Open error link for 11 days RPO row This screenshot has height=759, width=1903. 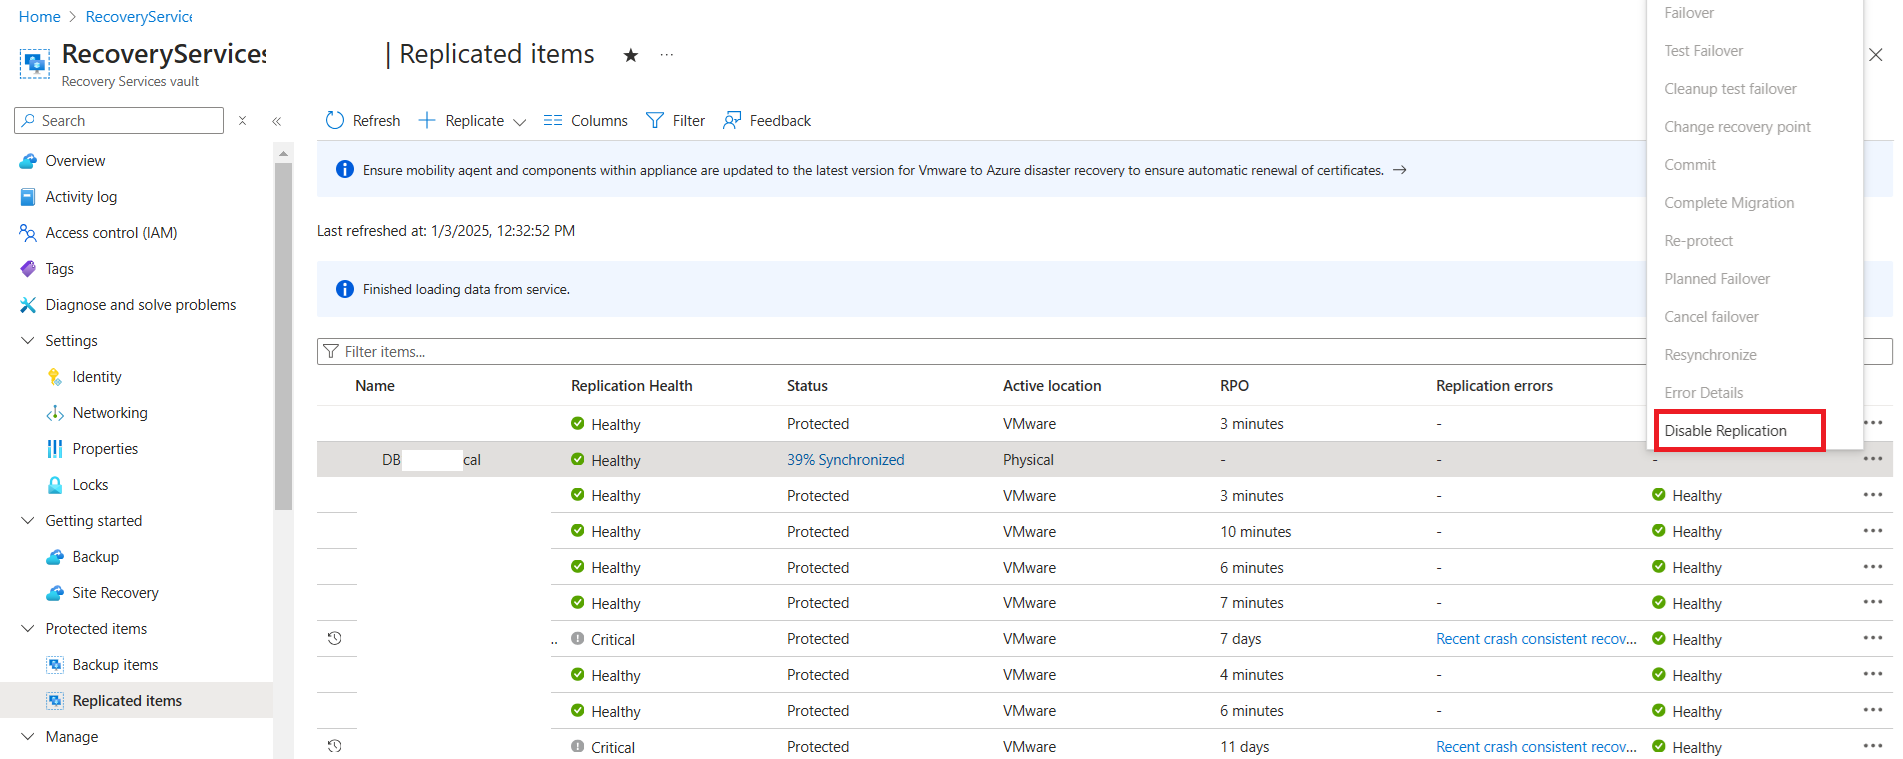1536,747
